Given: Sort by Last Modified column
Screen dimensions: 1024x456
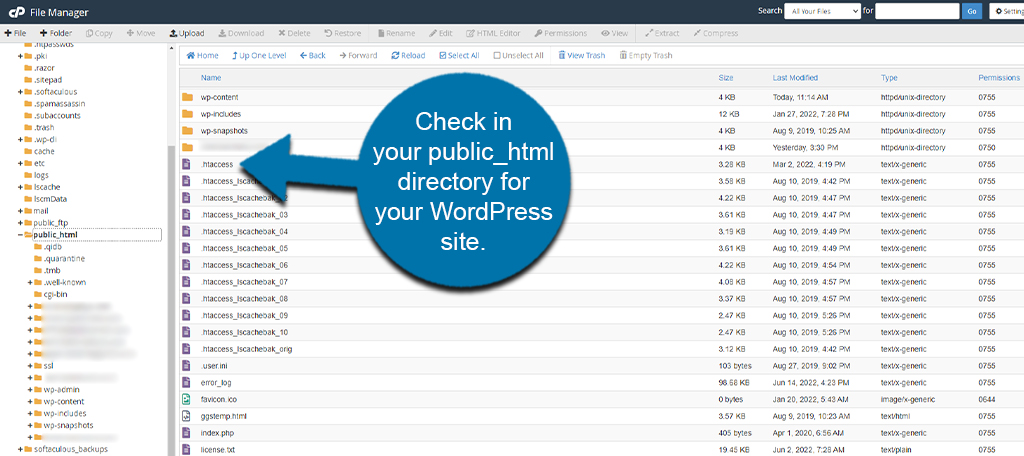Looking at the screenshot, I should [x=795, y=78].
